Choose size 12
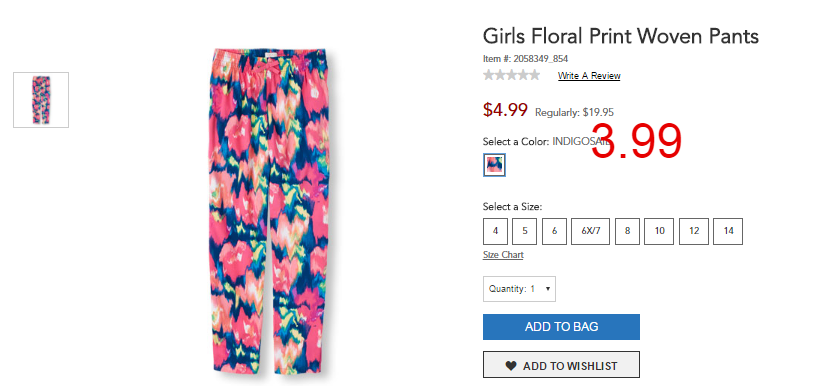825x386 pixels. click(x=694, y=231)
